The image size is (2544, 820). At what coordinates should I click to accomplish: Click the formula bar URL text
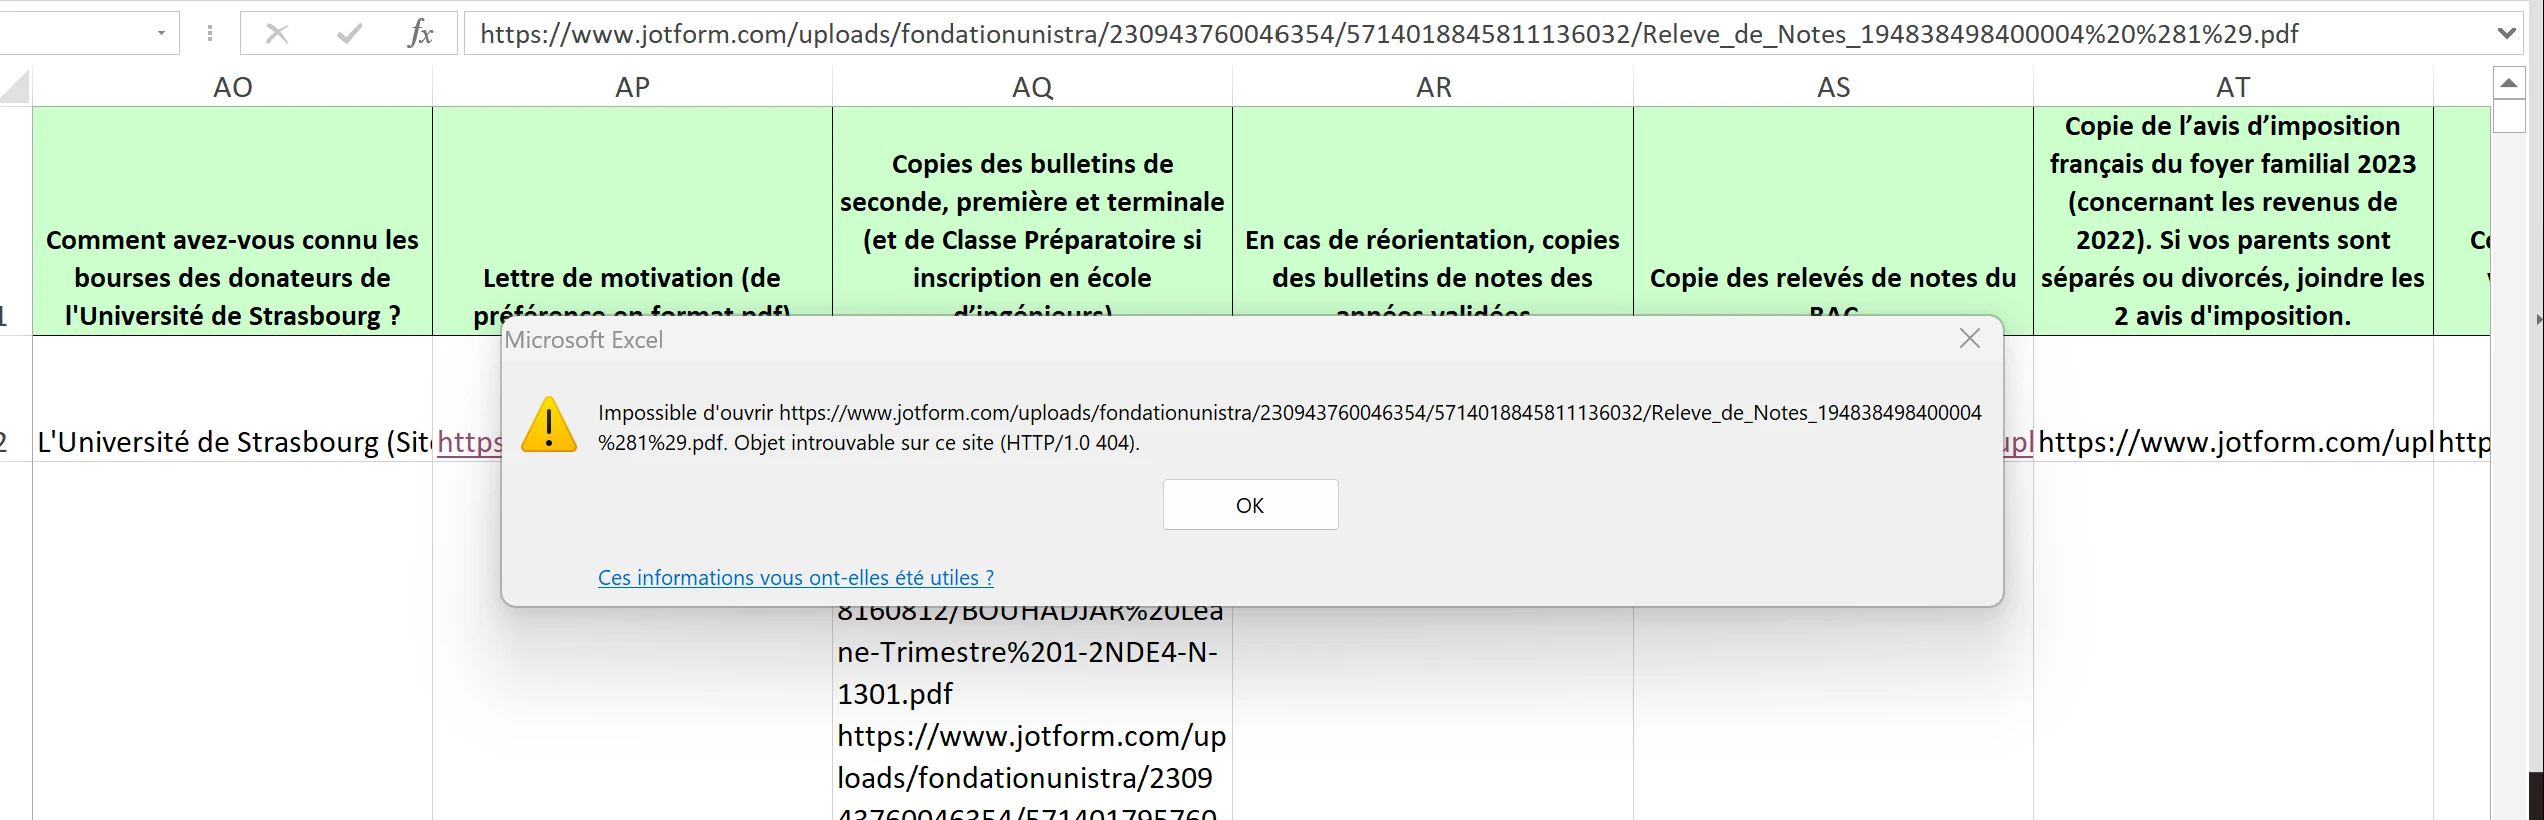(x=1389, y=34)
